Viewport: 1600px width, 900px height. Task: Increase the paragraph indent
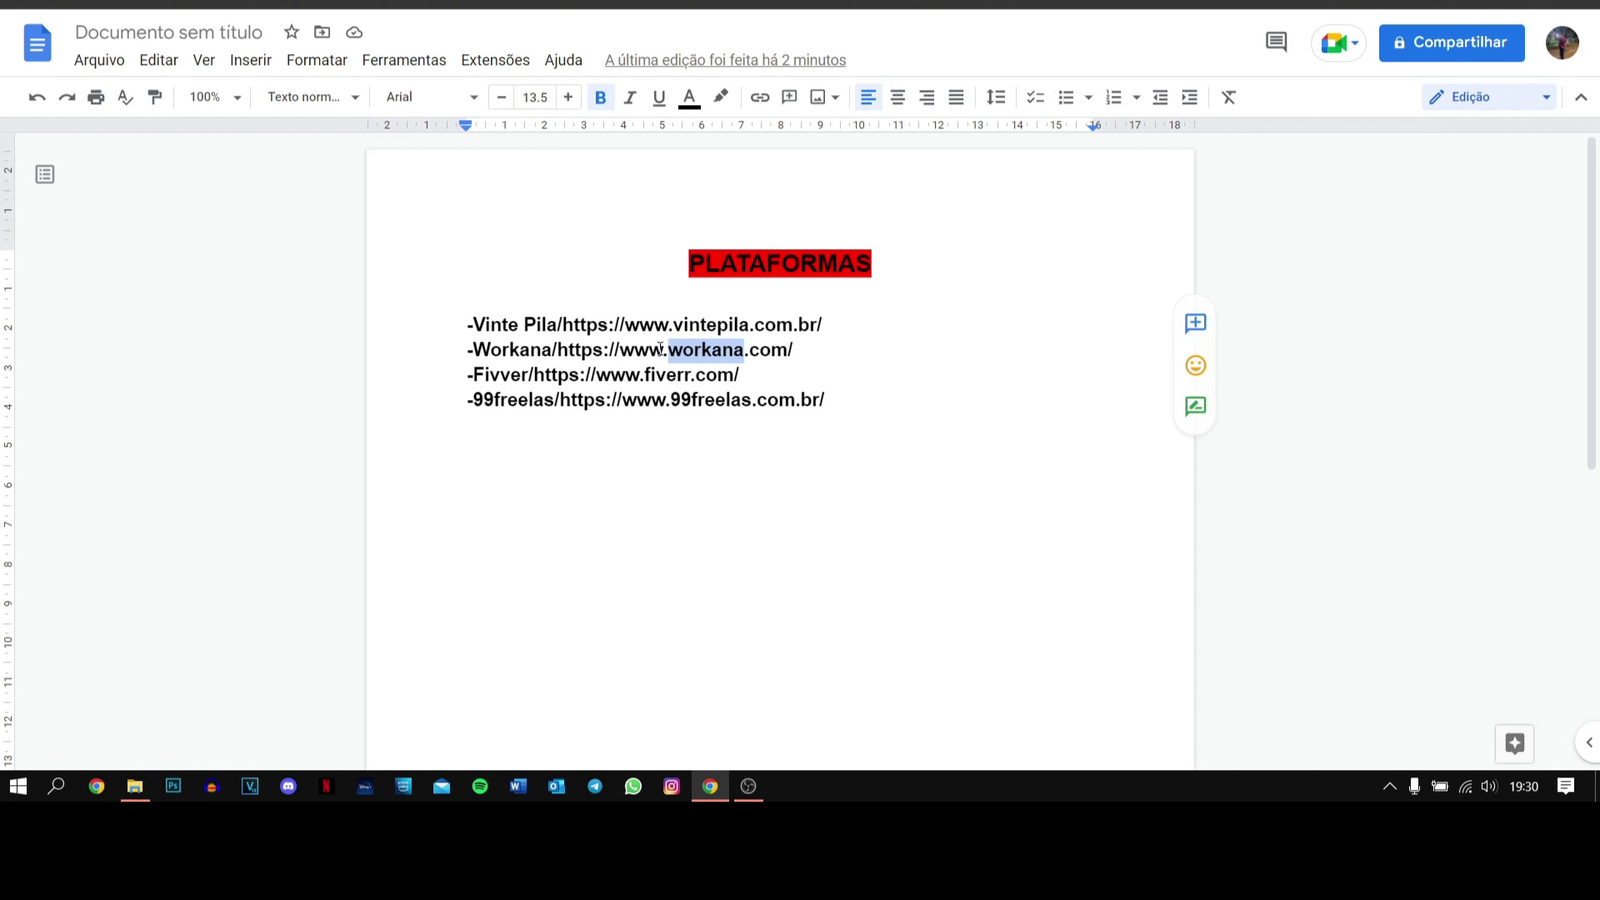pyautogui.click(x=1189, y=97)
